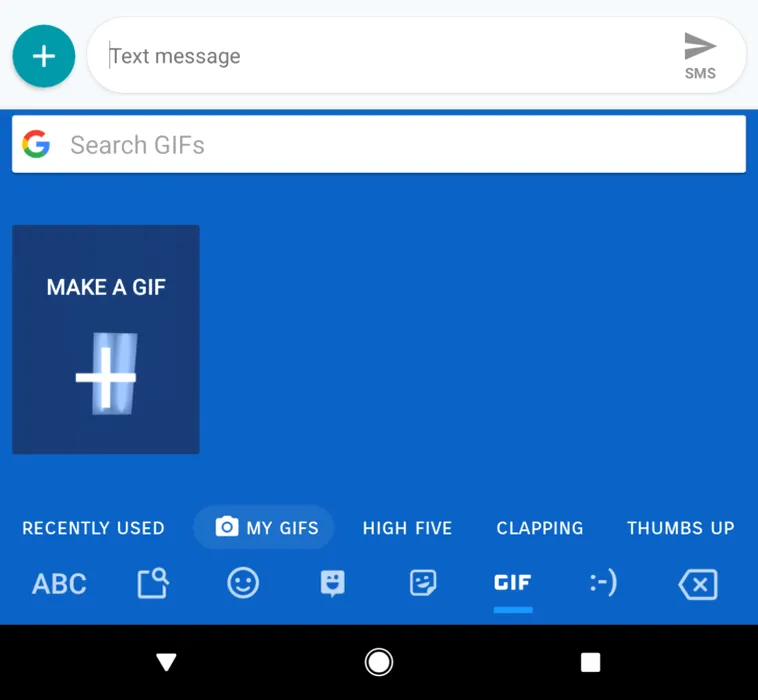
Task: Send the message via SMS arrow
Action: 700,55
